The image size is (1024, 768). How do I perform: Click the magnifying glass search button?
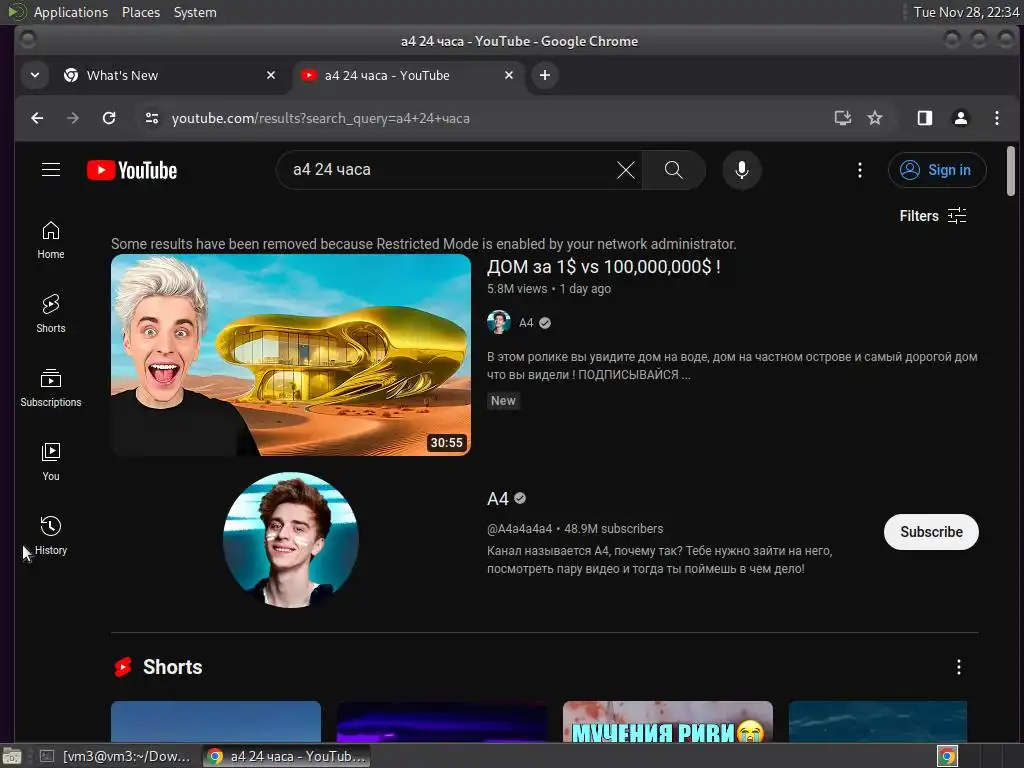click(x=673, y=170)
